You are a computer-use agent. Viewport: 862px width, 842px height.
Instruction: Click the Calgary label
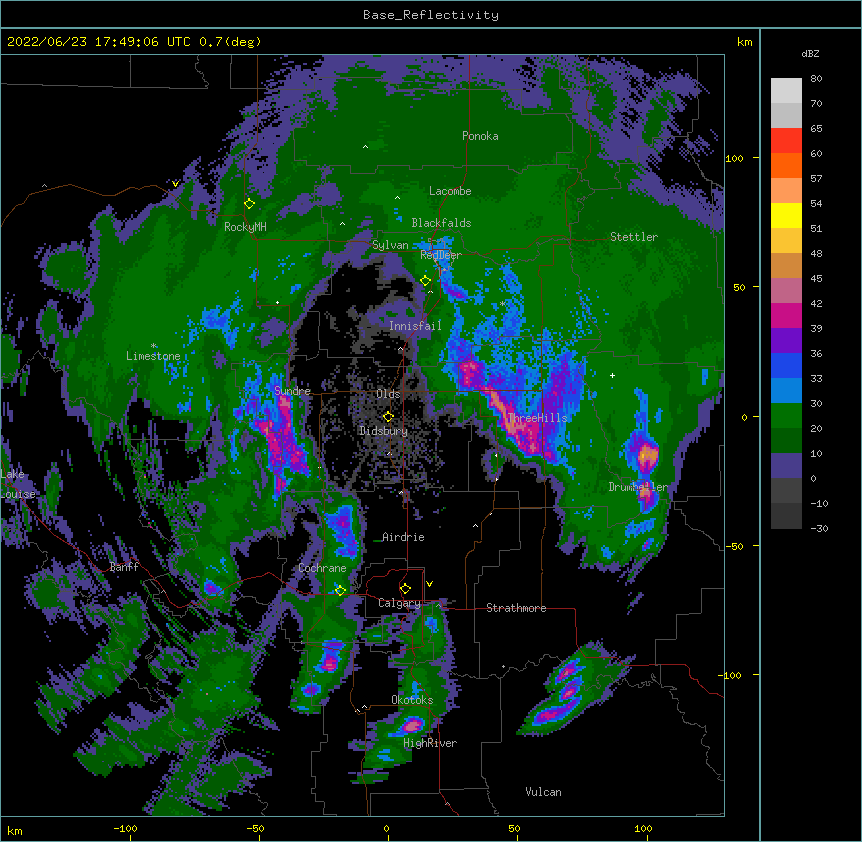point(399,603)
